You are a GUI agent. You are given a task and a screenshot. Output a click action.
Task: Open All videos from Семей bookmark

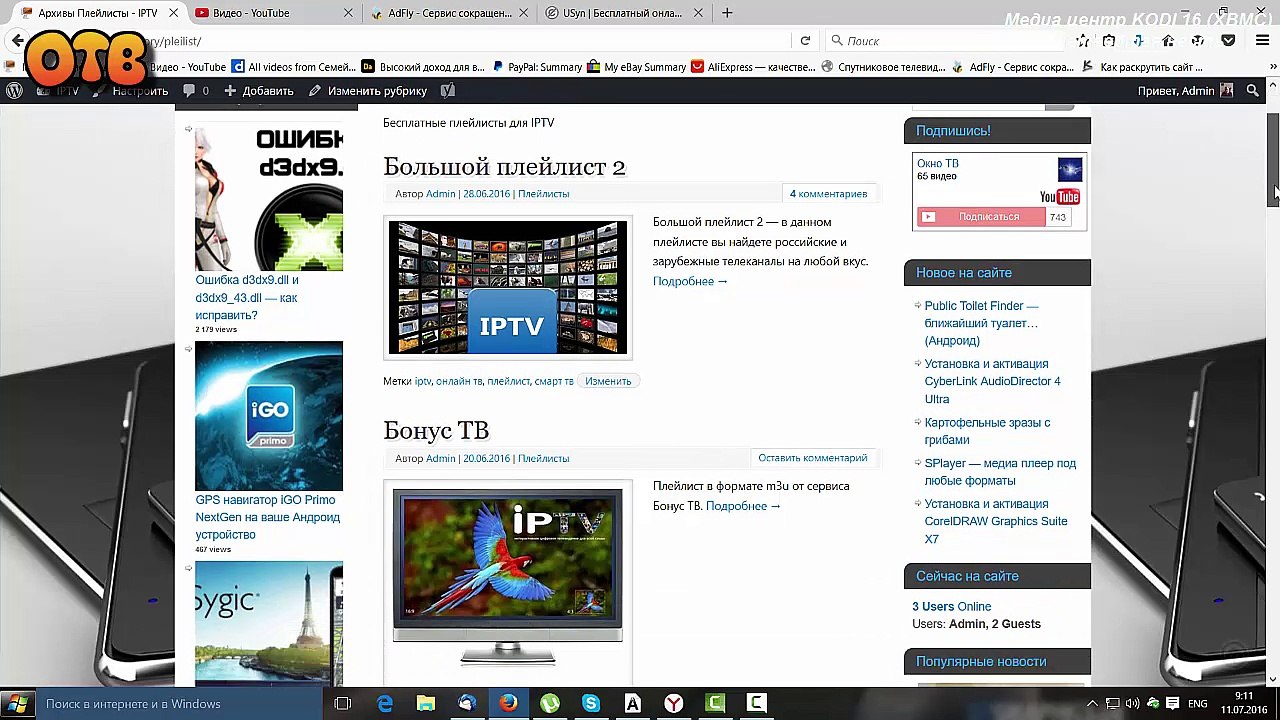(293, 67)
